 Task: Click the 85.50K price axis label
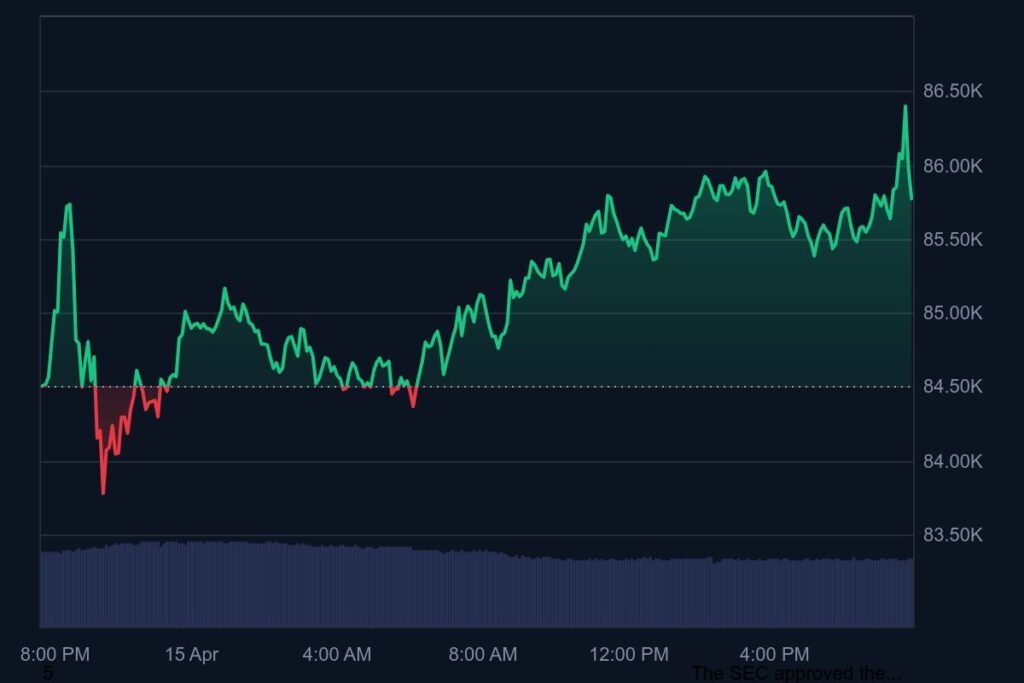952,240
